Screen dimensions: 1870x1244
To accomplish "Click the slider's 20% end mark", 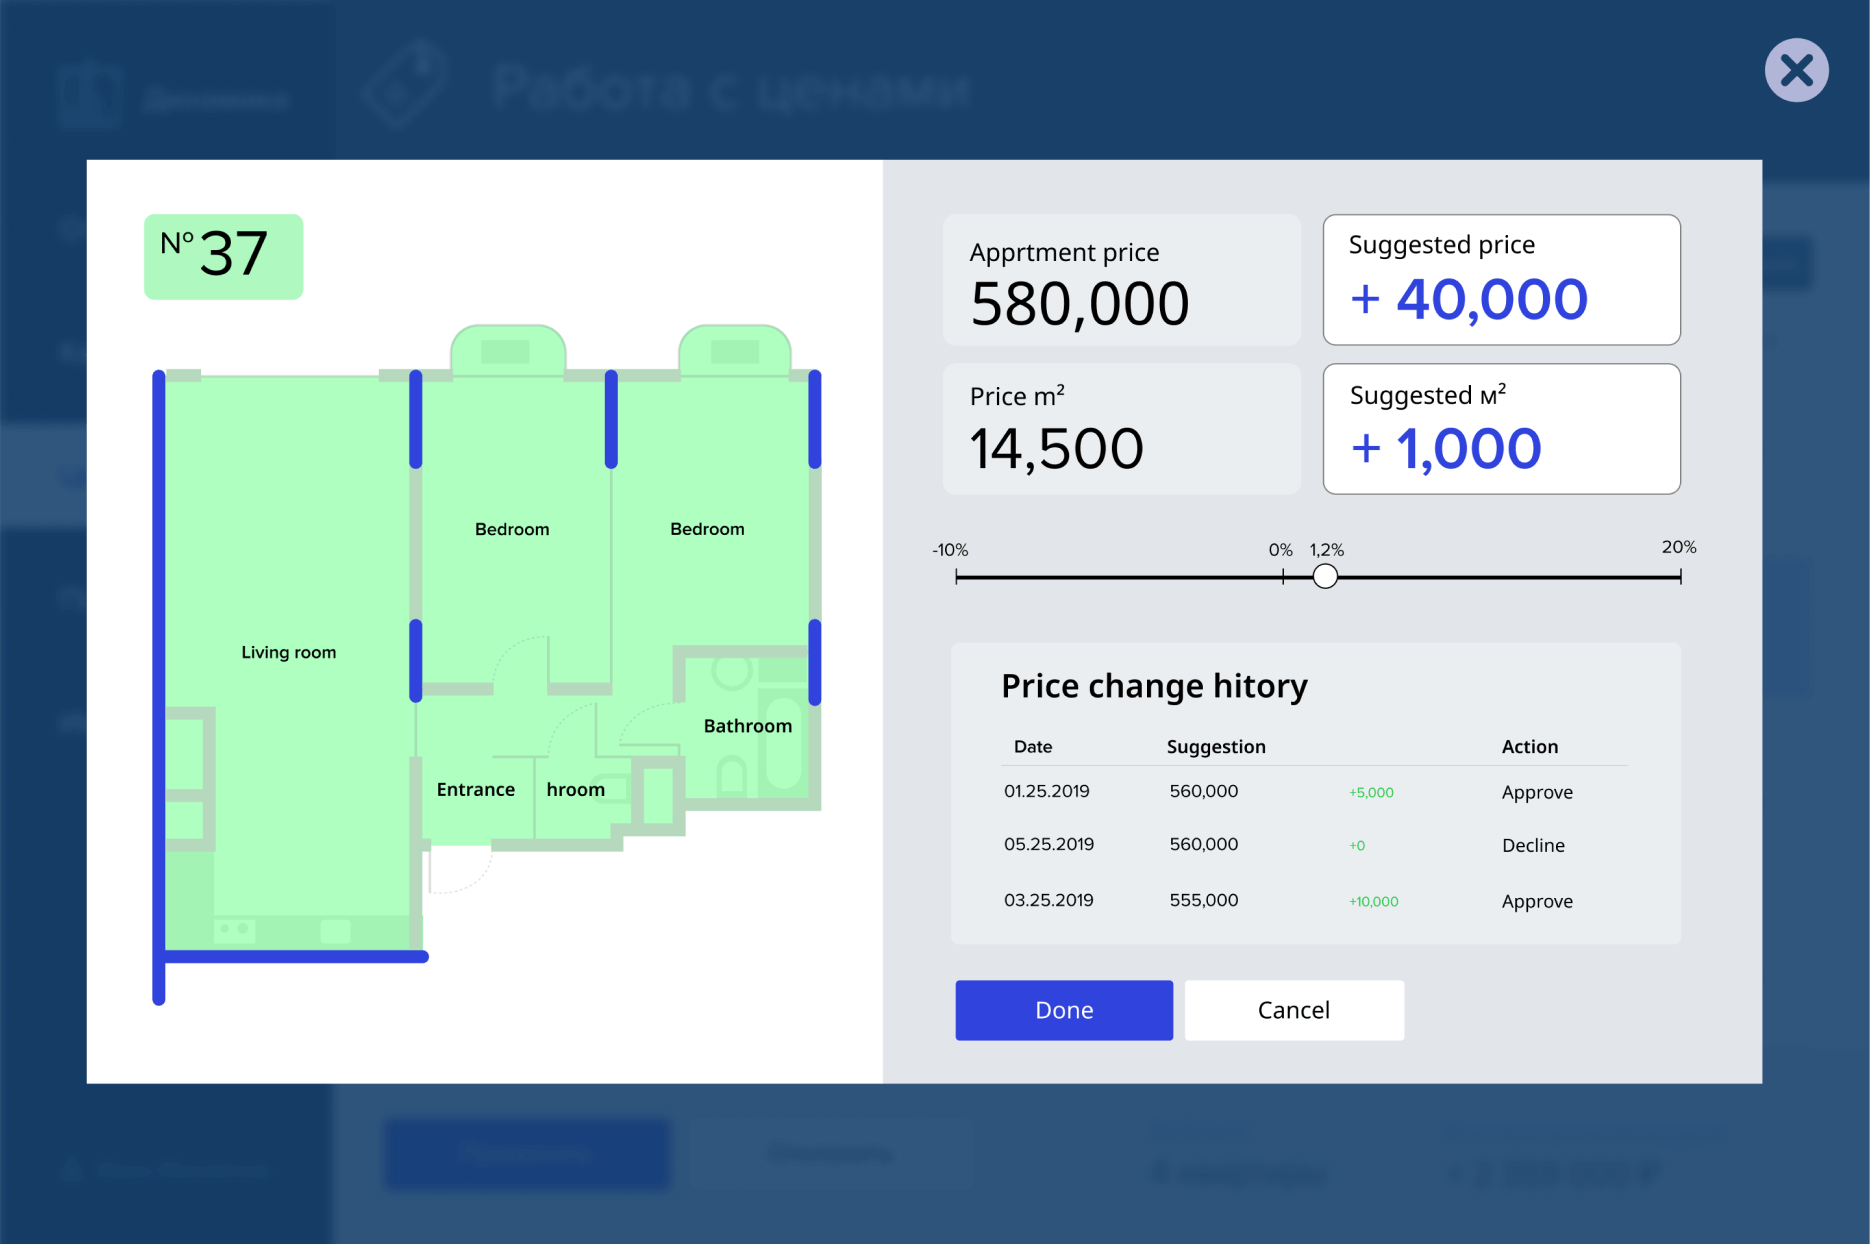I will 1680,576.
